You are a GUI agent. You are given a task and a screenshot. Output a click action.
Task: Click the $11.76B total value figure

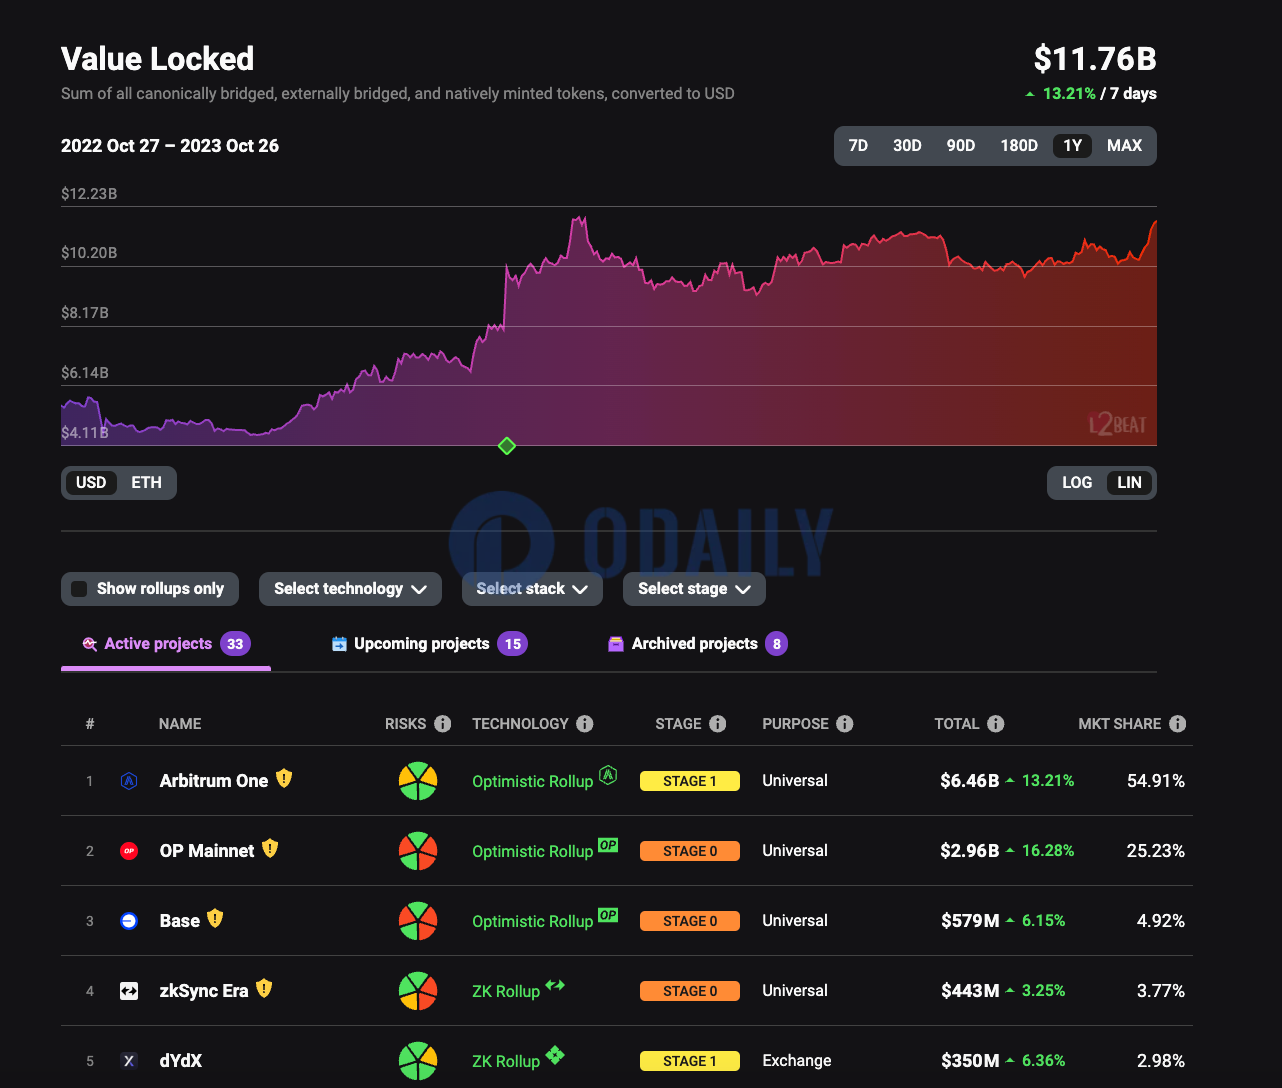click(1095, 59)
